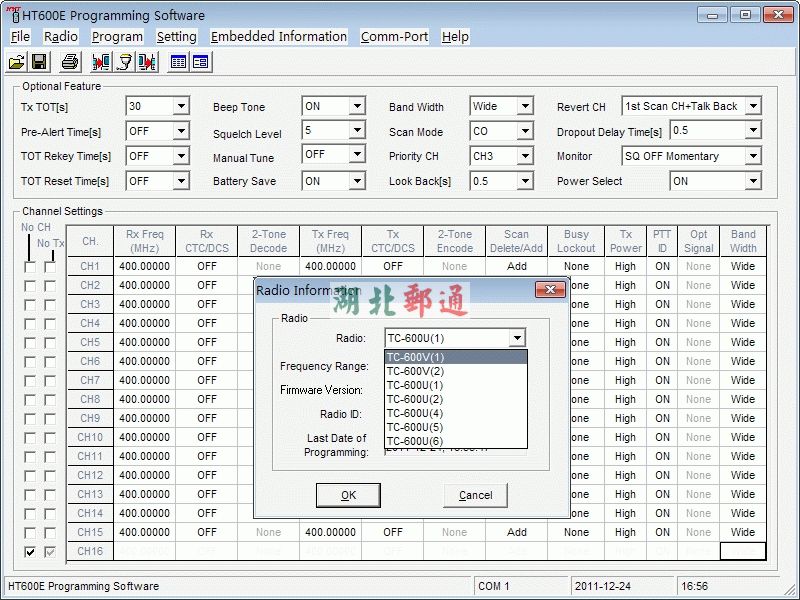This screenshot has height=600, width=800.
Task: Click the Print icon in the toolbar
Action: pos(69,62)
